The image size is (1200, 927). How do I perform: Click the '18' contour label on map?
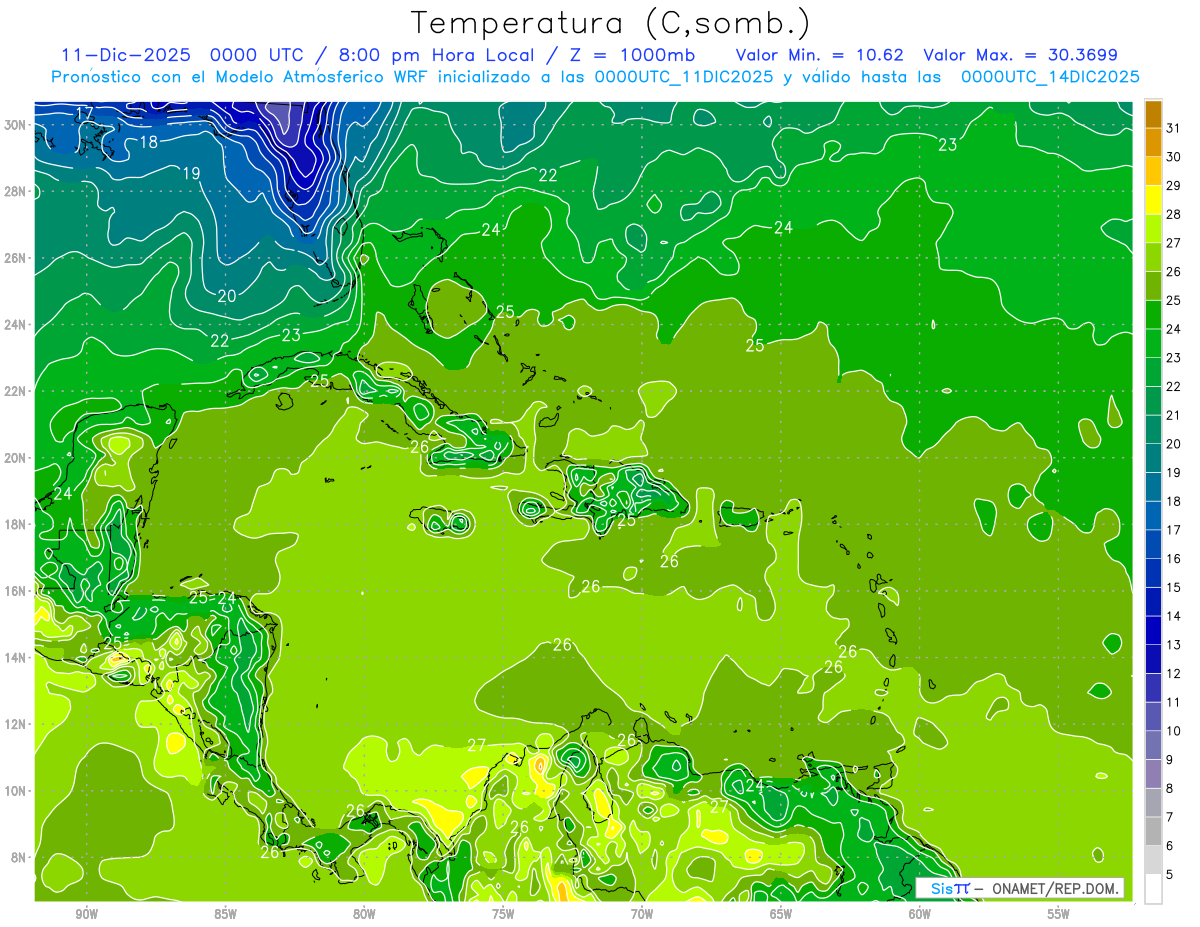point(148,142)
